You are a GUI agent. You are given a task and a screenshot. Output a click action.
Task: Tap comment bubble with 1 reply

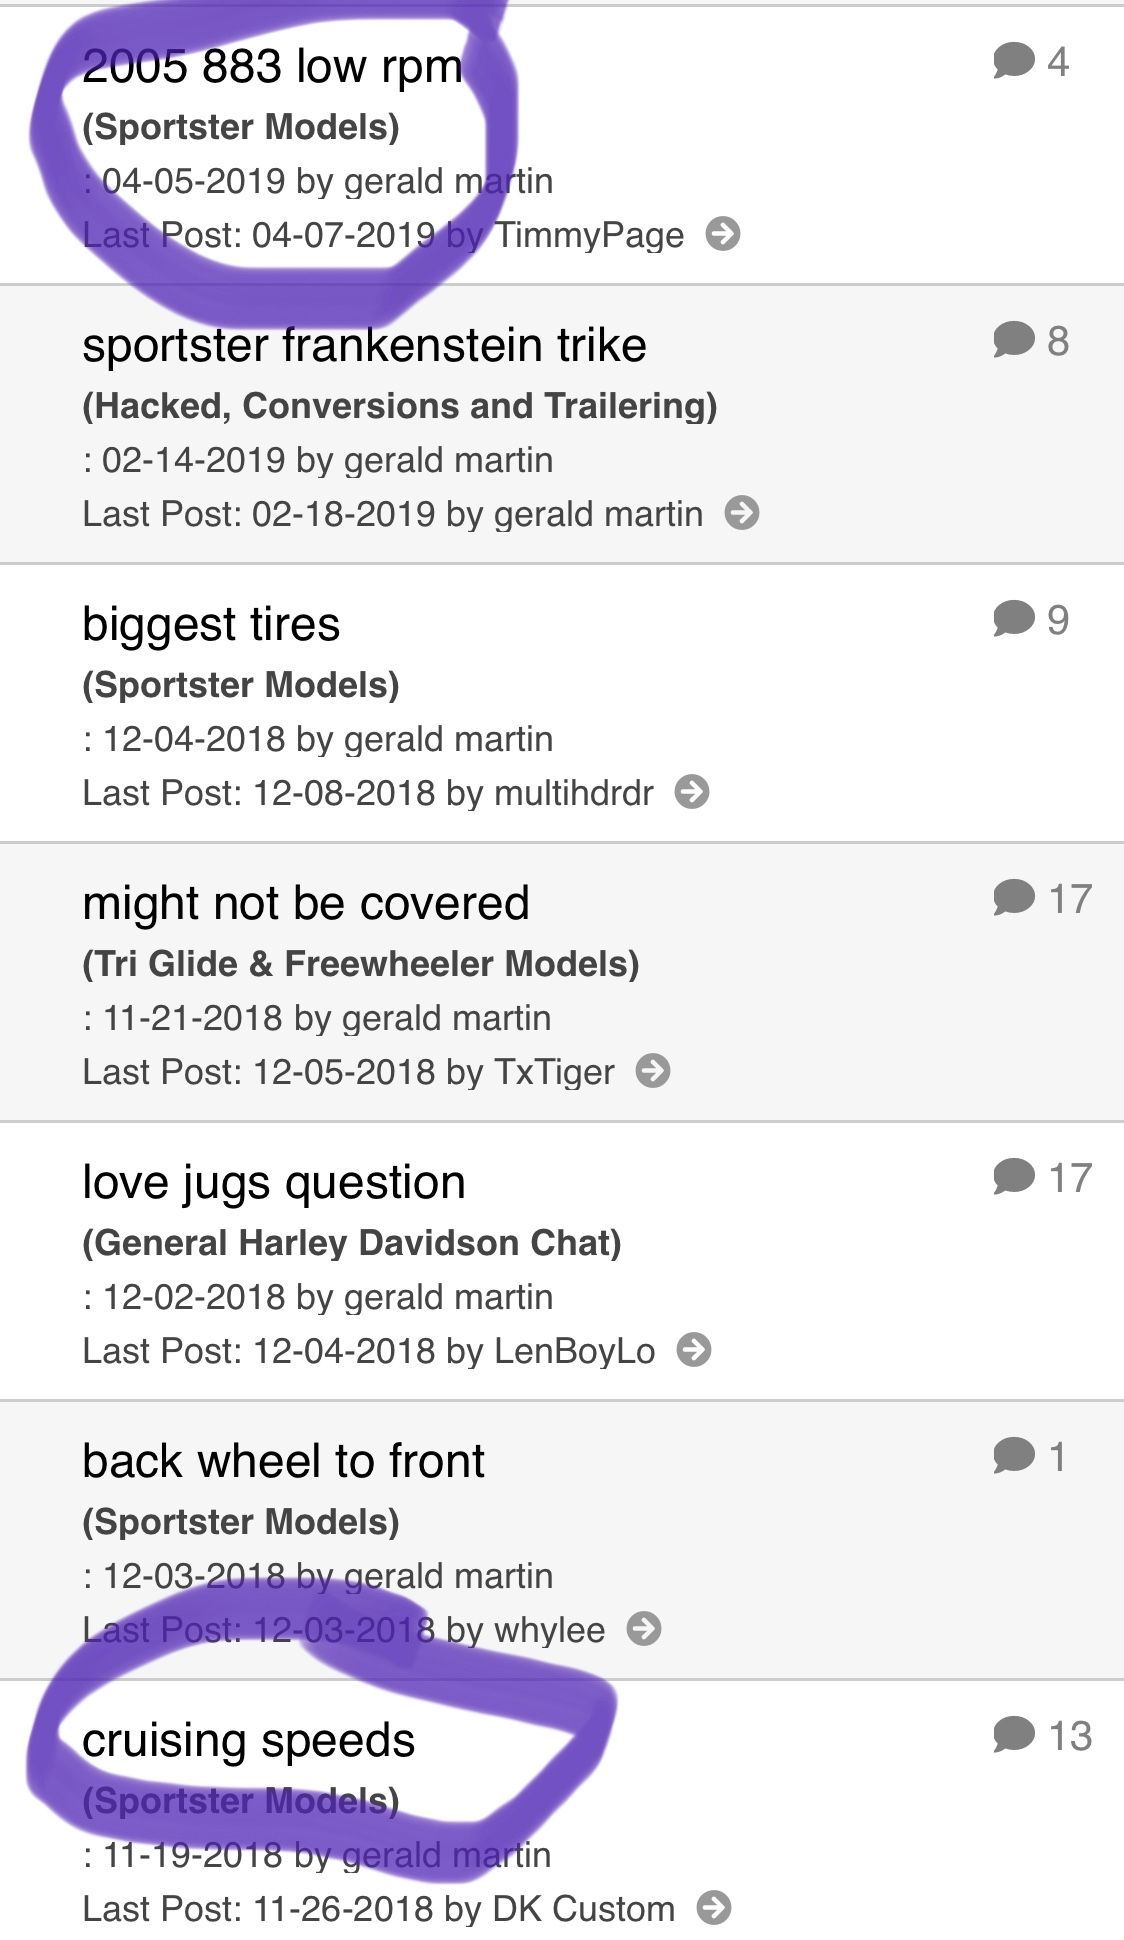[x=1013, y=1456]
